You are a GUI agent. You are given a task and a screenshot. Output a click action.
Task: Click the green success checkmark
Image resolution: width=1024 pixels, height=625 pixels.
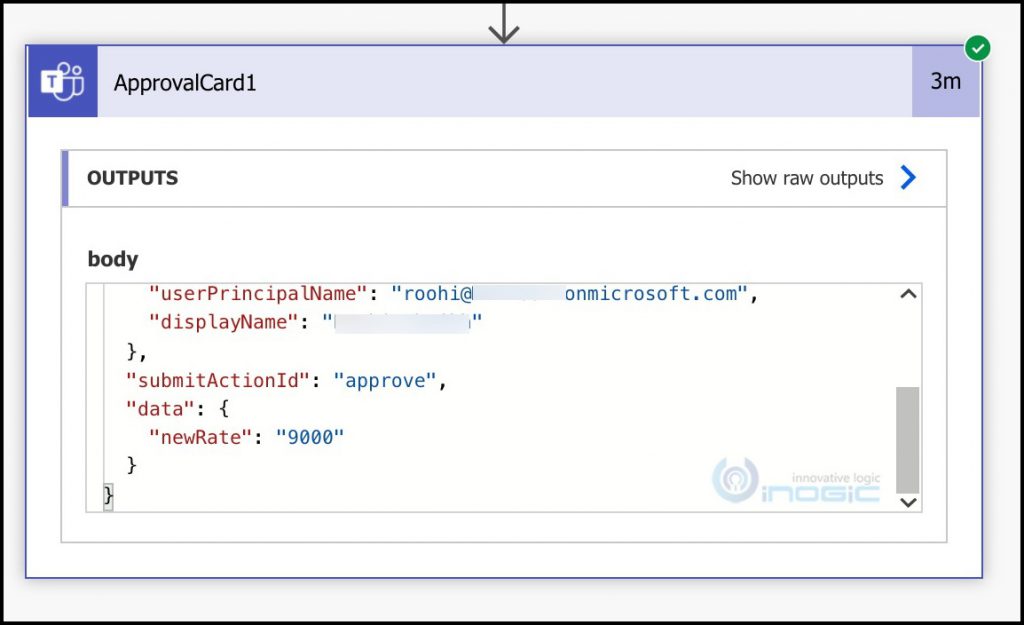(977, 47)
